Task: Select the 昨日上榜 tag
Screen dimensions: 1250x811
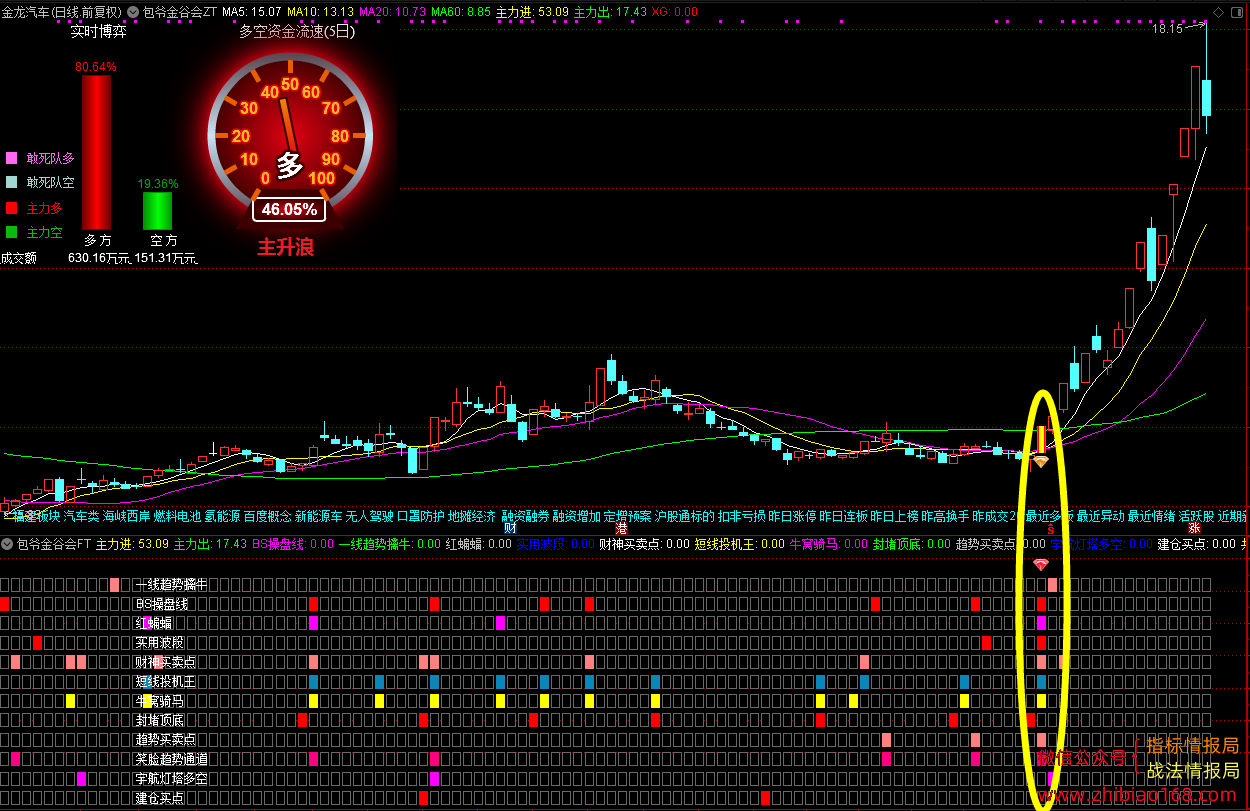Action: point(895,517)
